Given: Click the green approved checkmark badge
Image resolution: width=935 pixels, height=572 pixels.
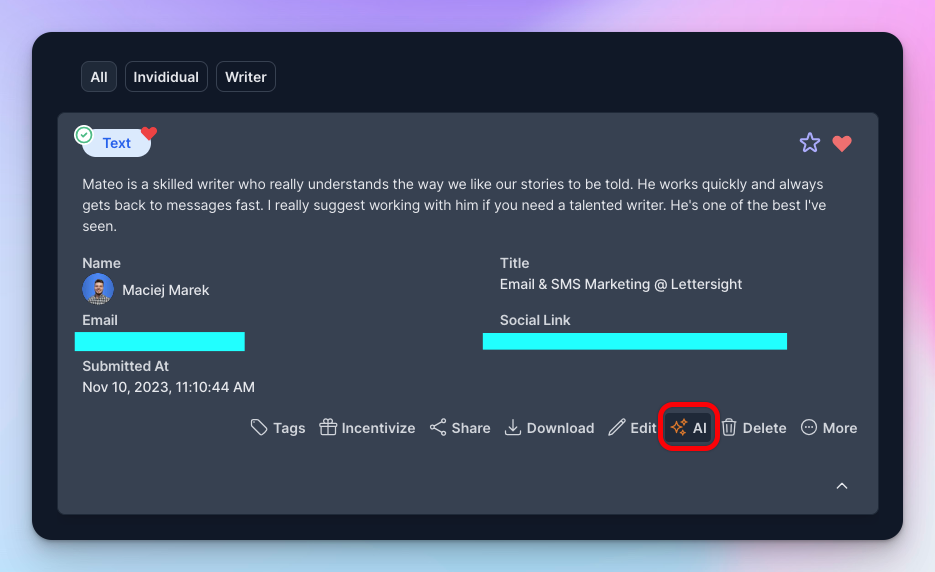Looking at the screenshot, I should [x=85, y=134].
